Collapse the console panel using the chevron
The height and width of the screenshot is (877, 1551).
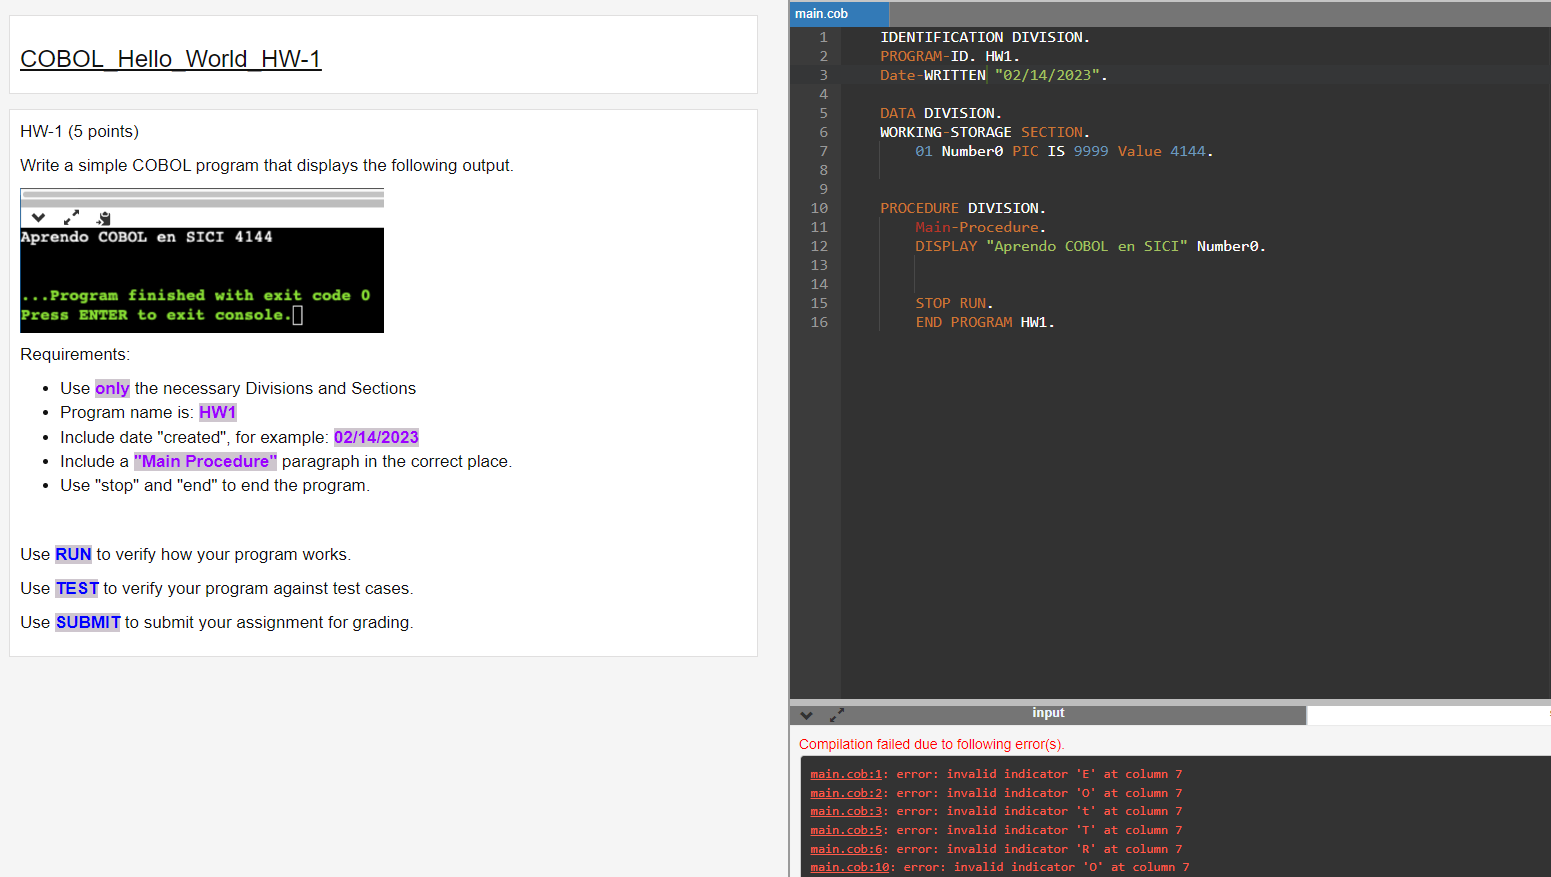[807, 715]
